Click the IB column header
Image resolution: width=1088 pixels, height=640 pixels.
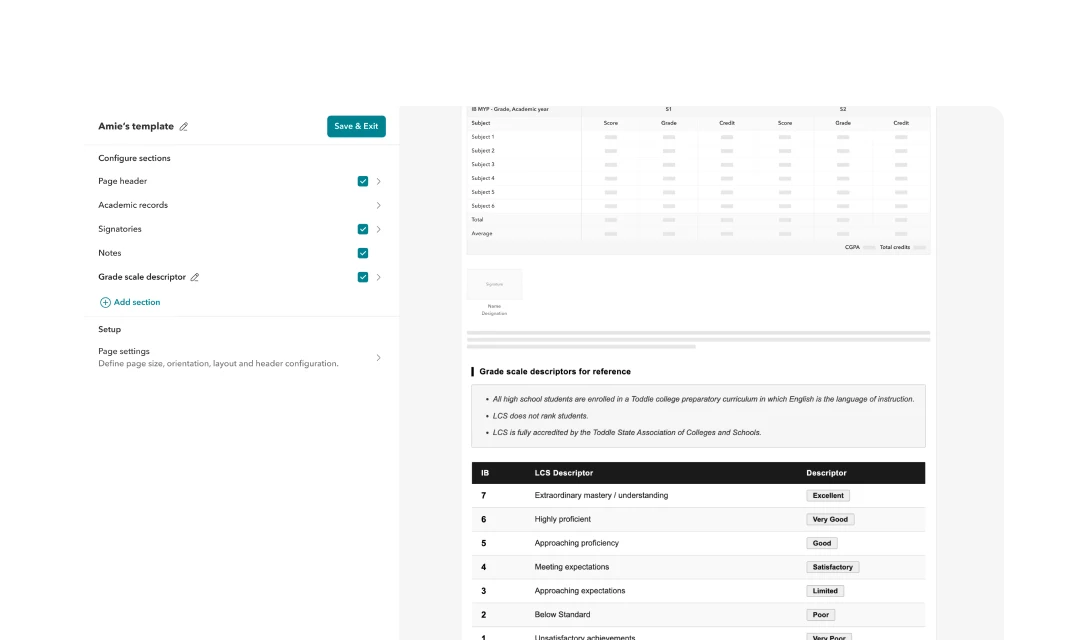click(x=484, y=473)
